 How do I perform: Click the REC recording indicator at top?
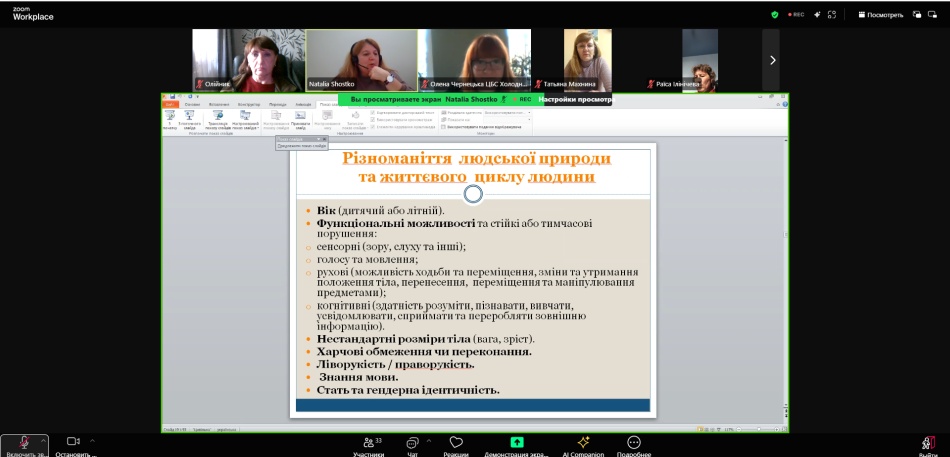click(795, 15)
